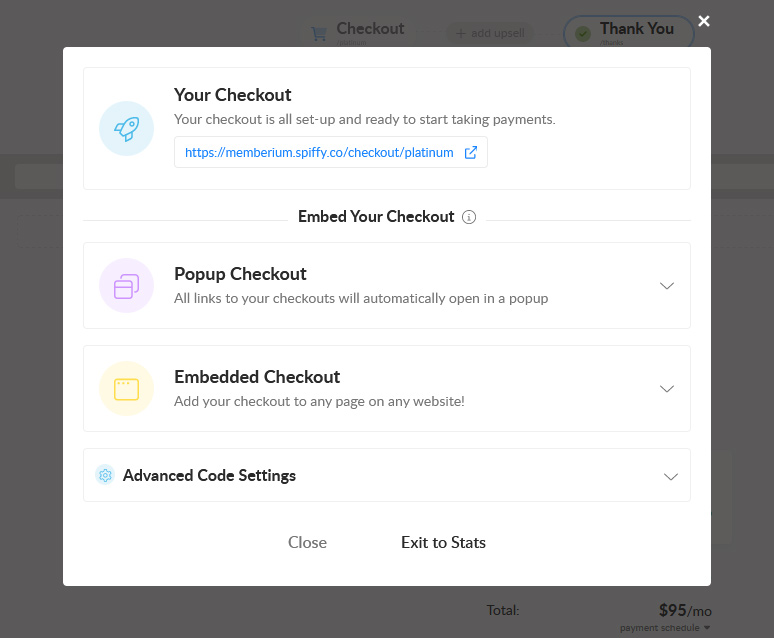The height and width of the screenshot is (638, 774).
Task: Open the payment schedule dropdown
Action: tap(665, 628)
